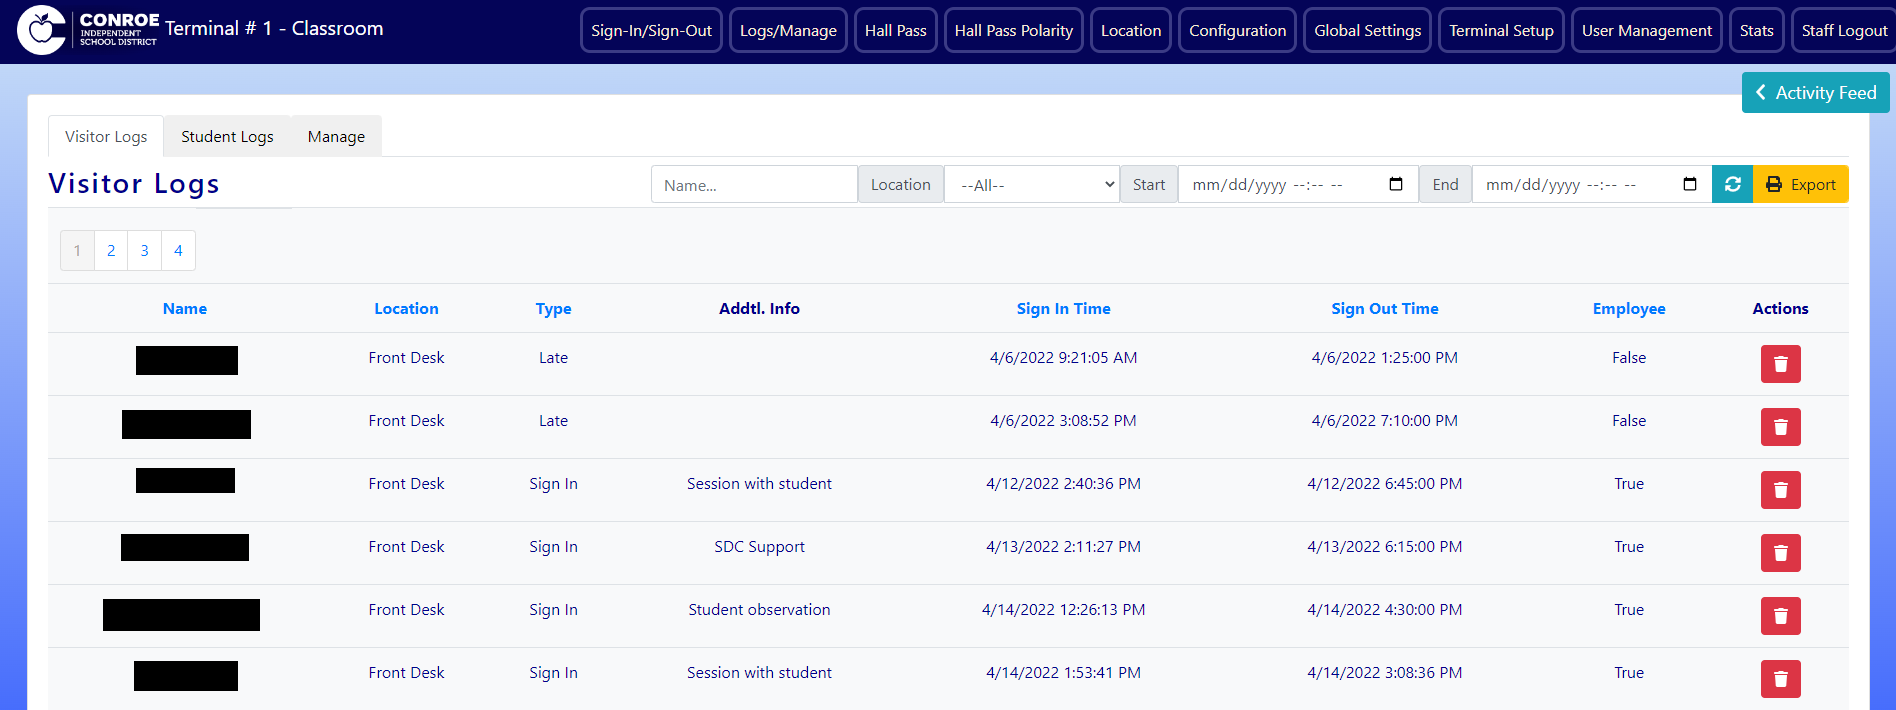Sort table by Sign In Time
1896x710 pixels.
(x=1063, y=309)
